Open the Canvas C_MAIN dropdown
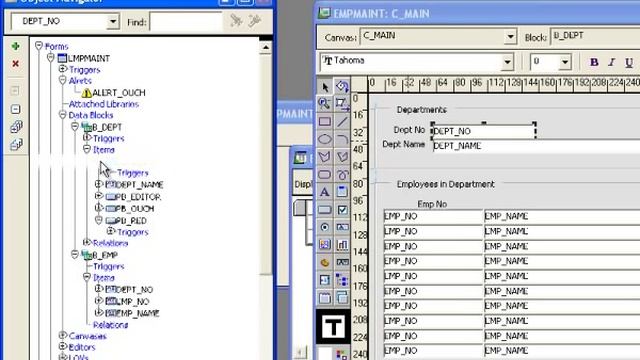Image resolution: width=640 pixels, height=360 pixels. pos(510,37)
